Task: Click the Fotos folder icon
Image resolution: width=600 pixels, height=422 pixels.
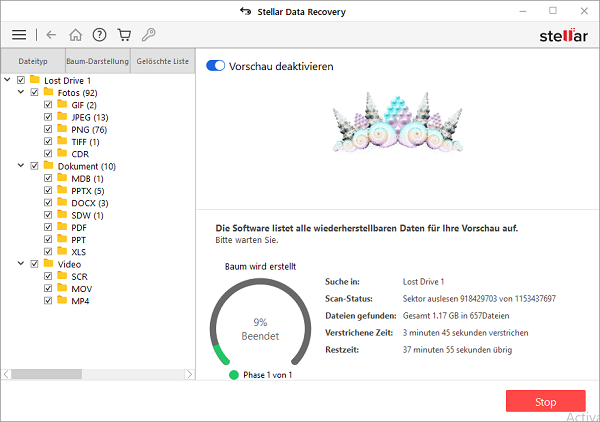Action: (49, 92)
